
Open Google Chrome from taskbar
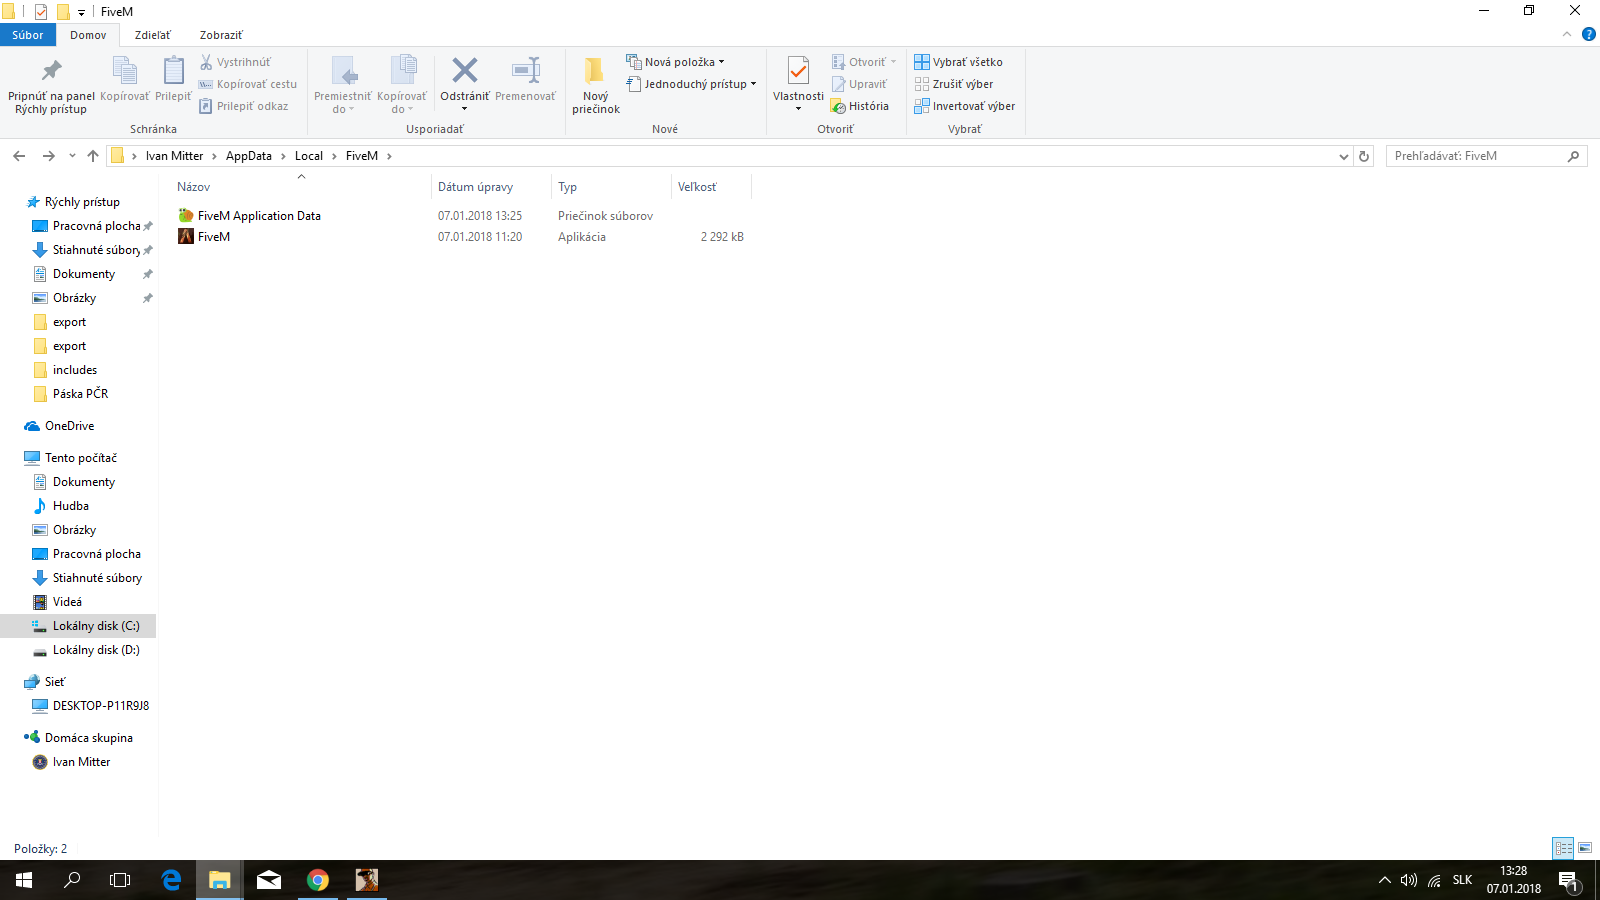[318, 880]
